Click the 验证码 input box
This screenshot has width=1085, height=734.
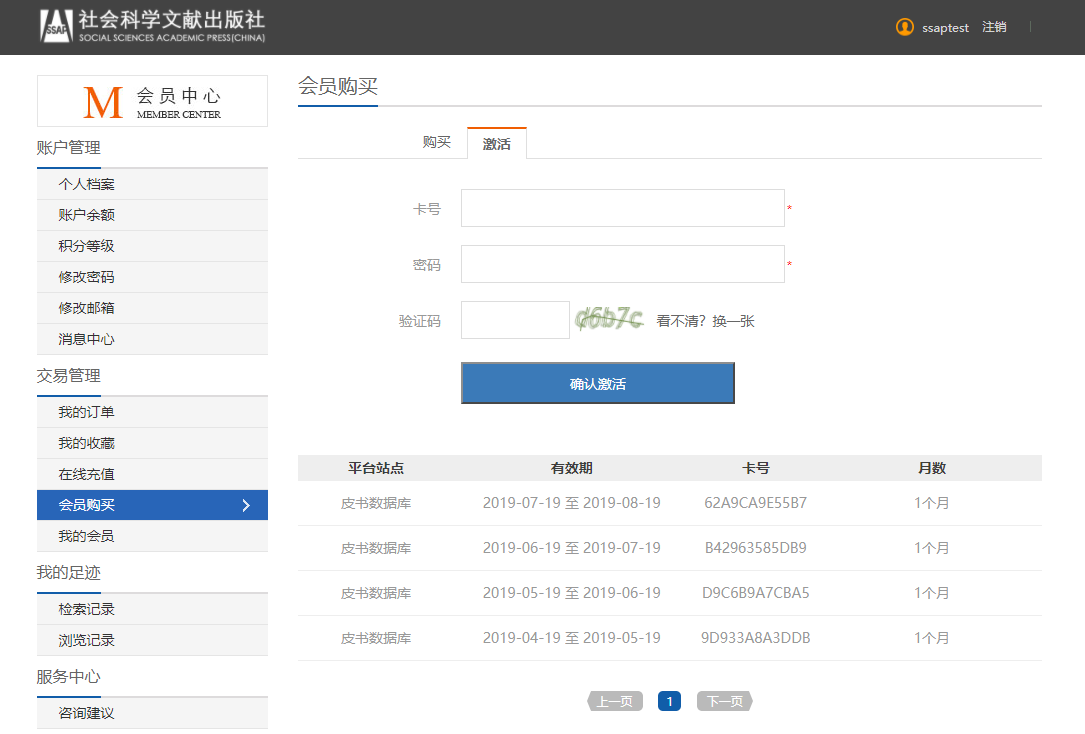[x=515, y=320]
